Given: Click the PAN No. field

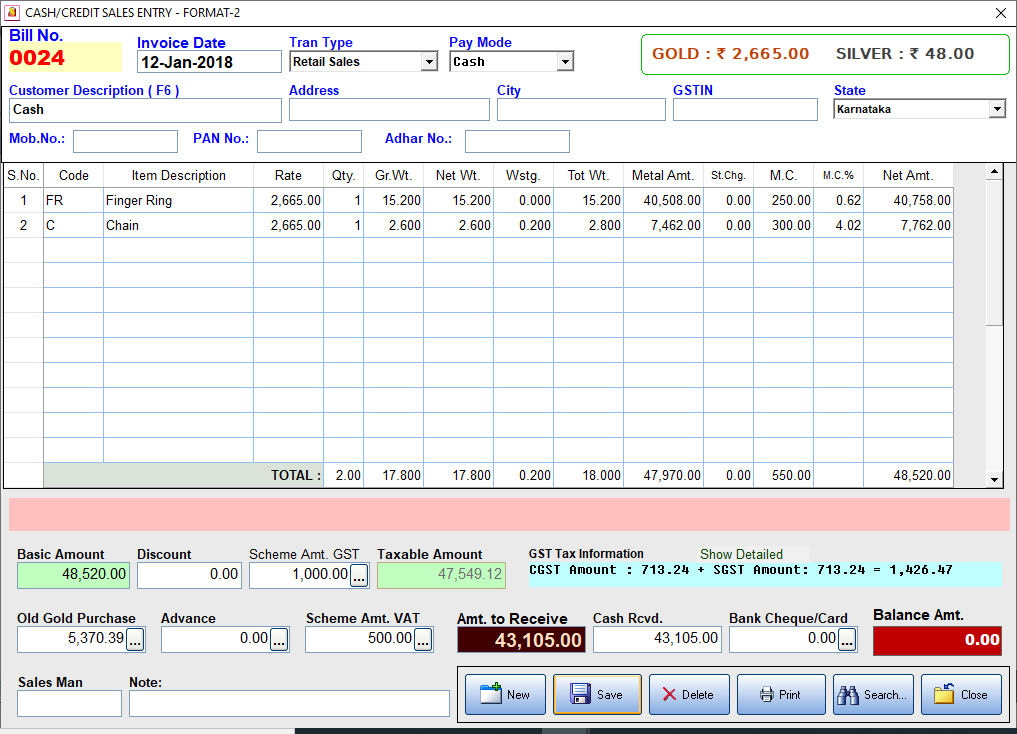Looking at the screenshot, I should point(309,141).
